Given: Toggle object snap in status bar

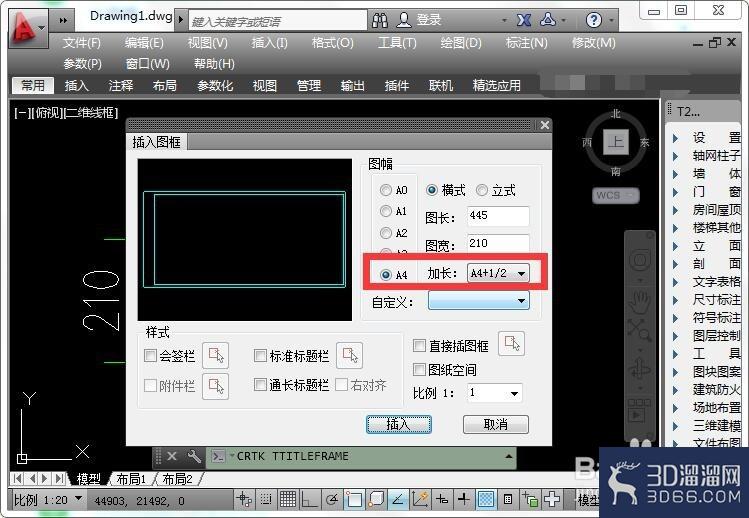Looking at the screenshot, I should [353, 499].
